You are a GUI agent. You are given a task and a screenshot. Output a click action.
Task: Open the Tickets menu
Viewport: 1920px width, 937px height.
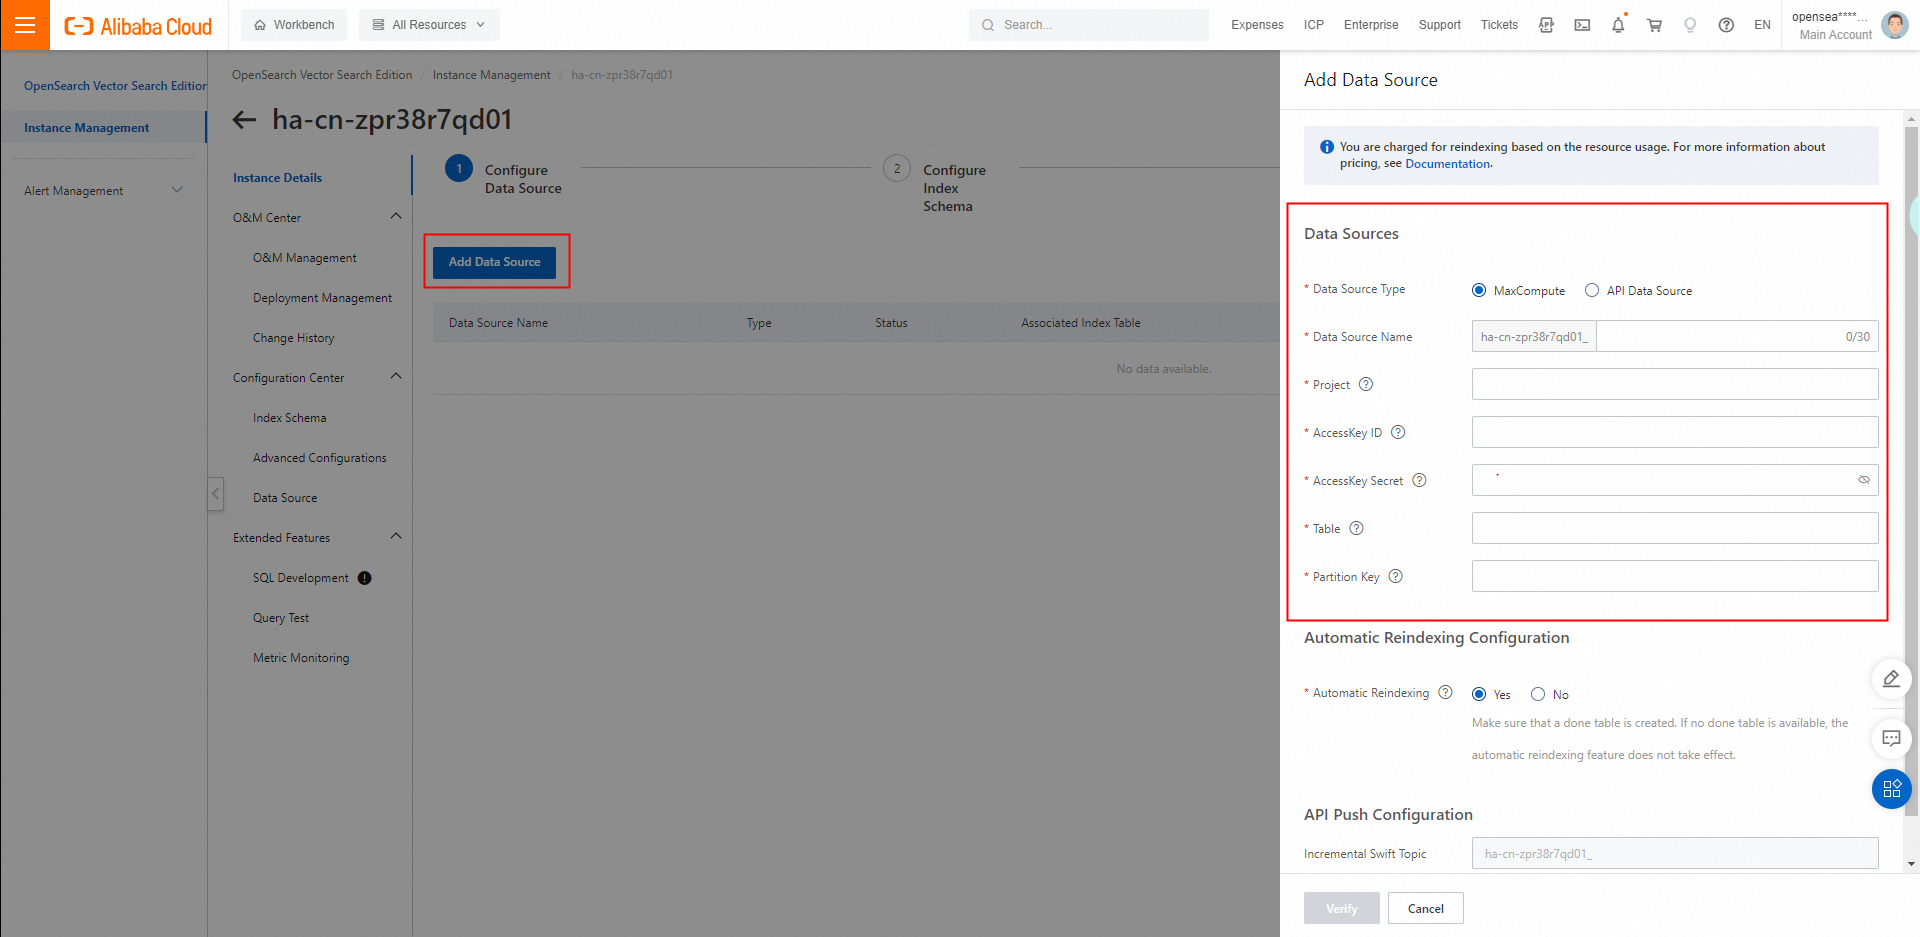(1499, 25)
